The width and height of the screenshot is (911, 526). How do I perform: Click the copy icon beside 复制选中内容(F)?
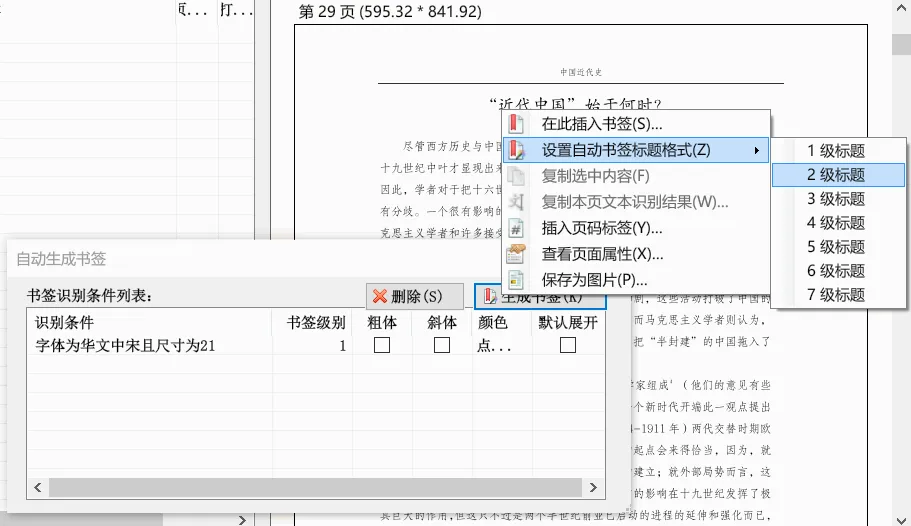pyautogui.click(x=516, y=176)
